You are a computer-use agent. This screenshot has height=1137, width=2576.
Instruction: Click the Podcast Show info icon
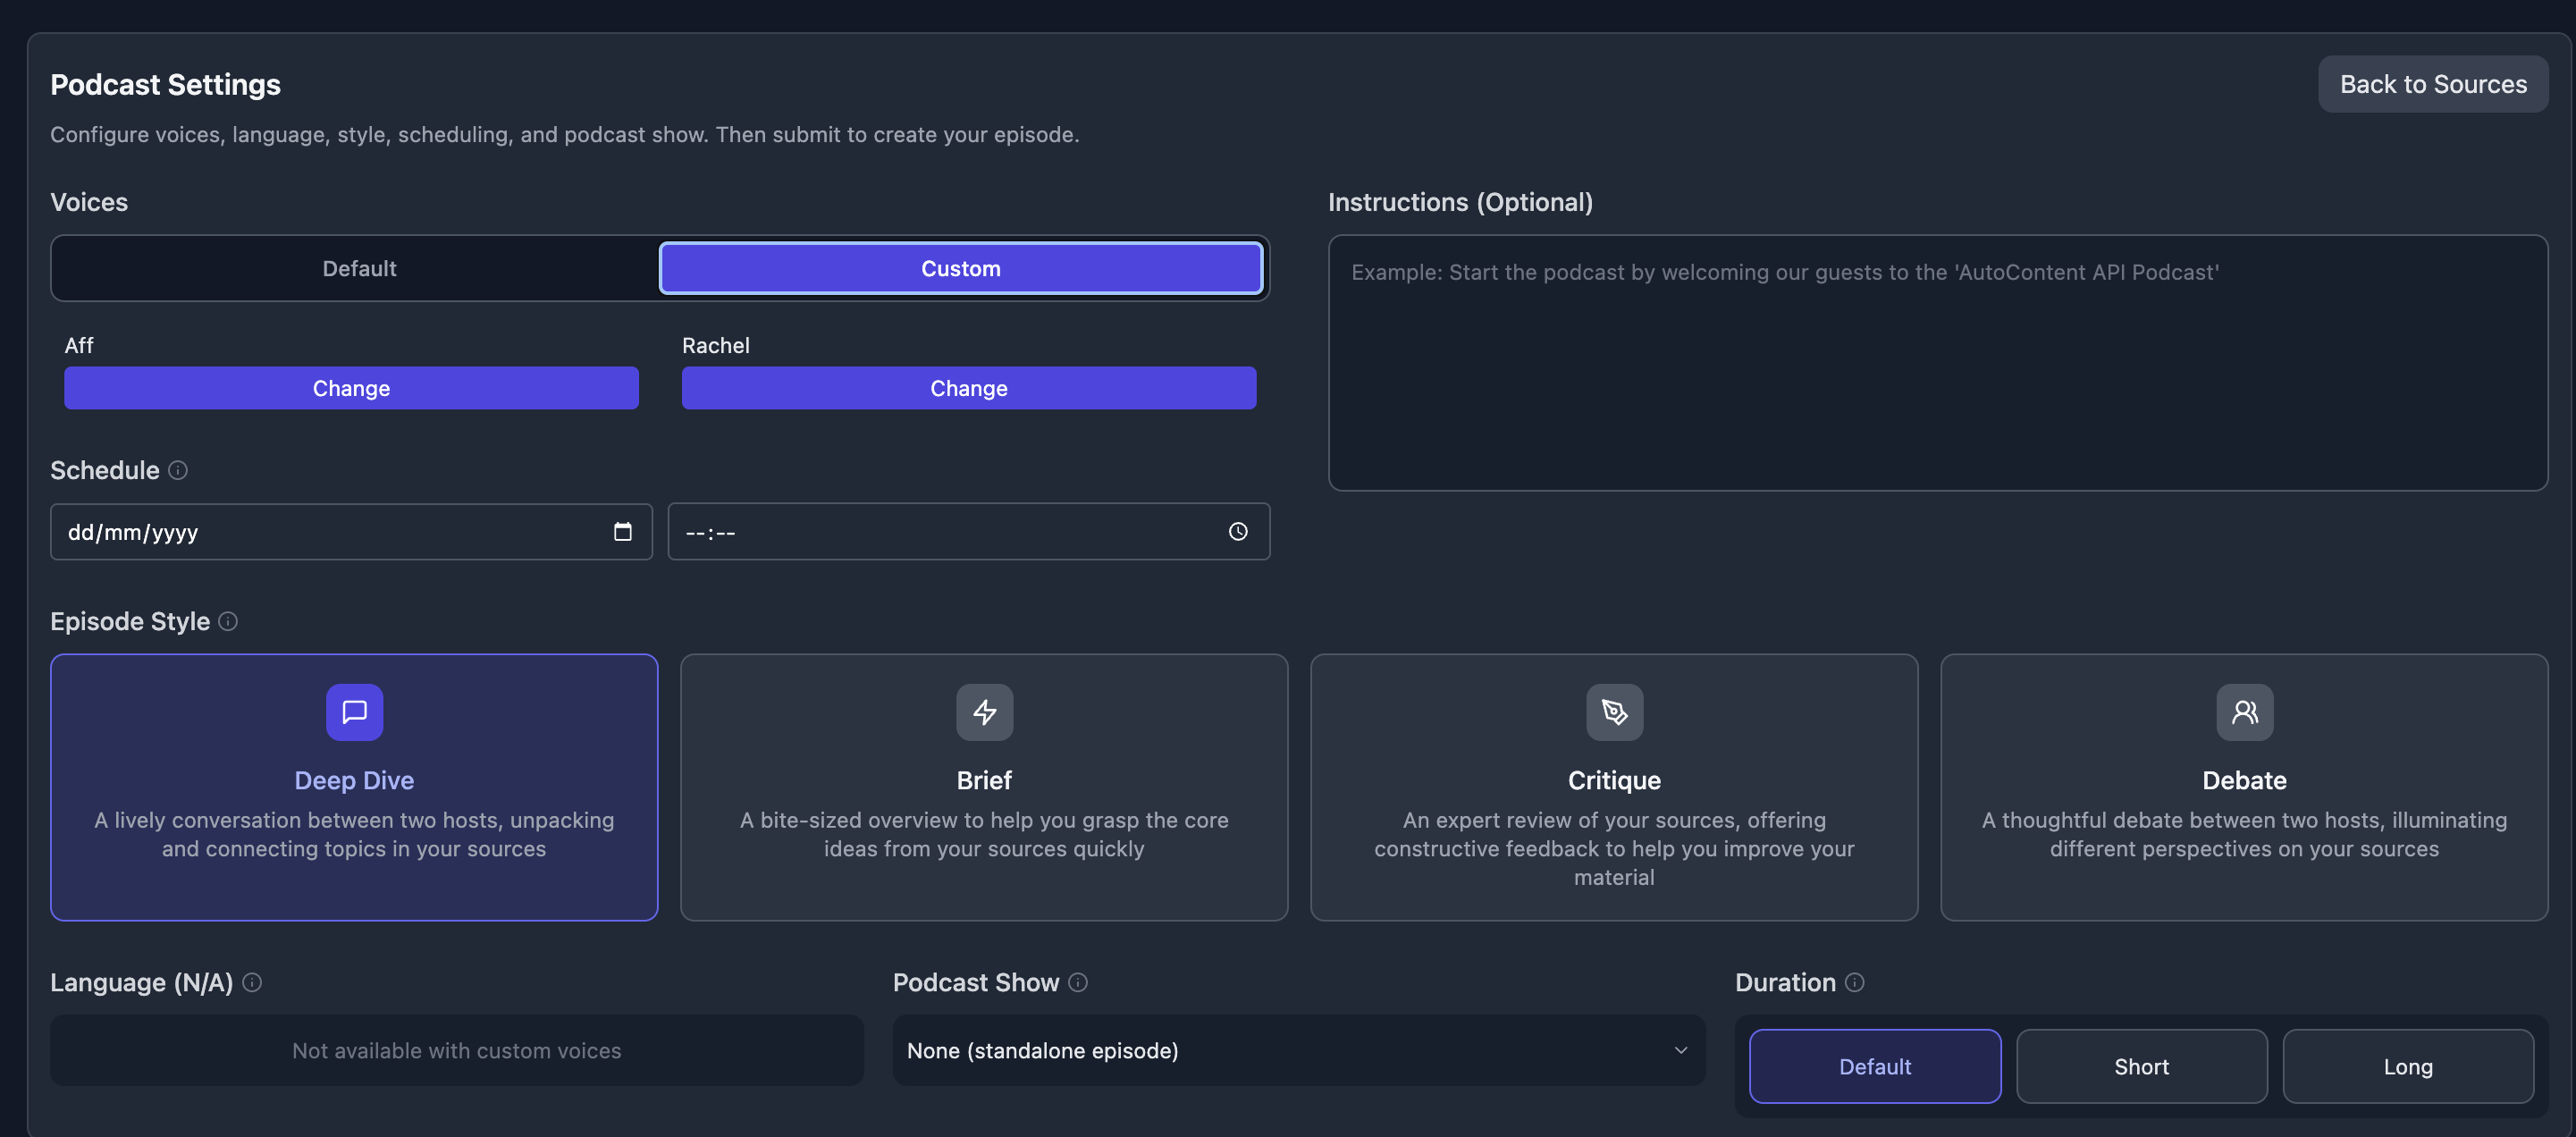click(x=1078, y=983)
